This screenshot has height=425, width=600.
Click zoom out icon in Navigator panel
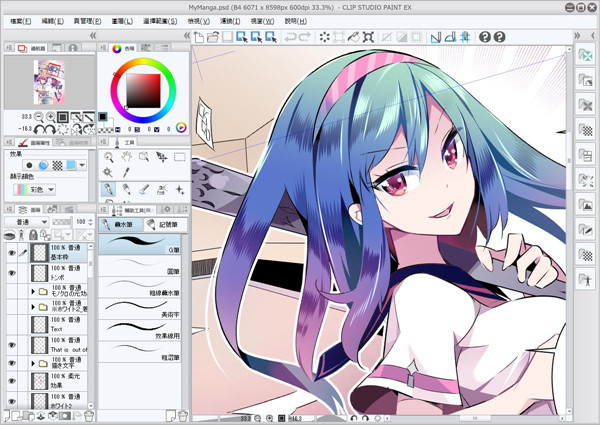tap(37, 117)
